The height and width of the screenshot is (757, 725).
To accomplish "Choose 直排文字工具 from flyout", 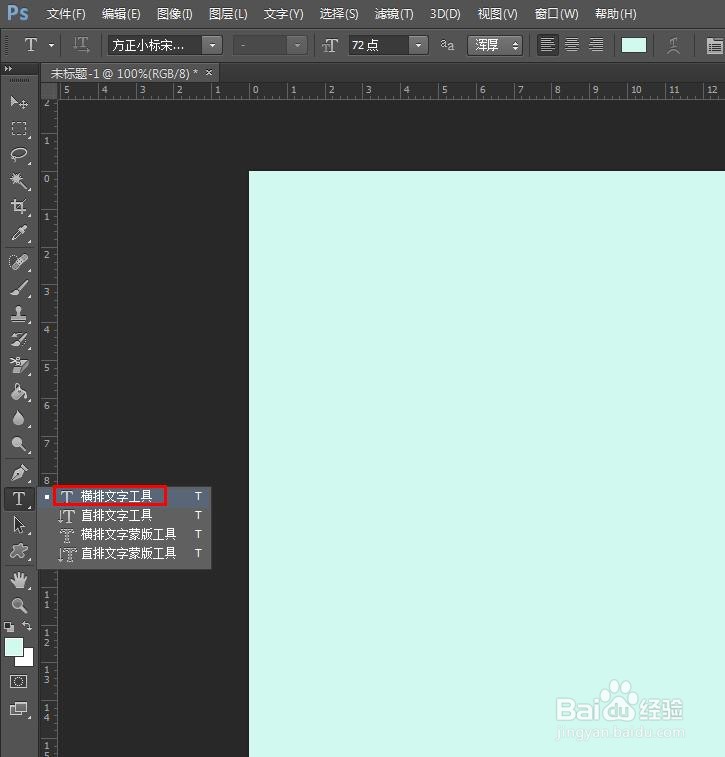I will 124,516.
